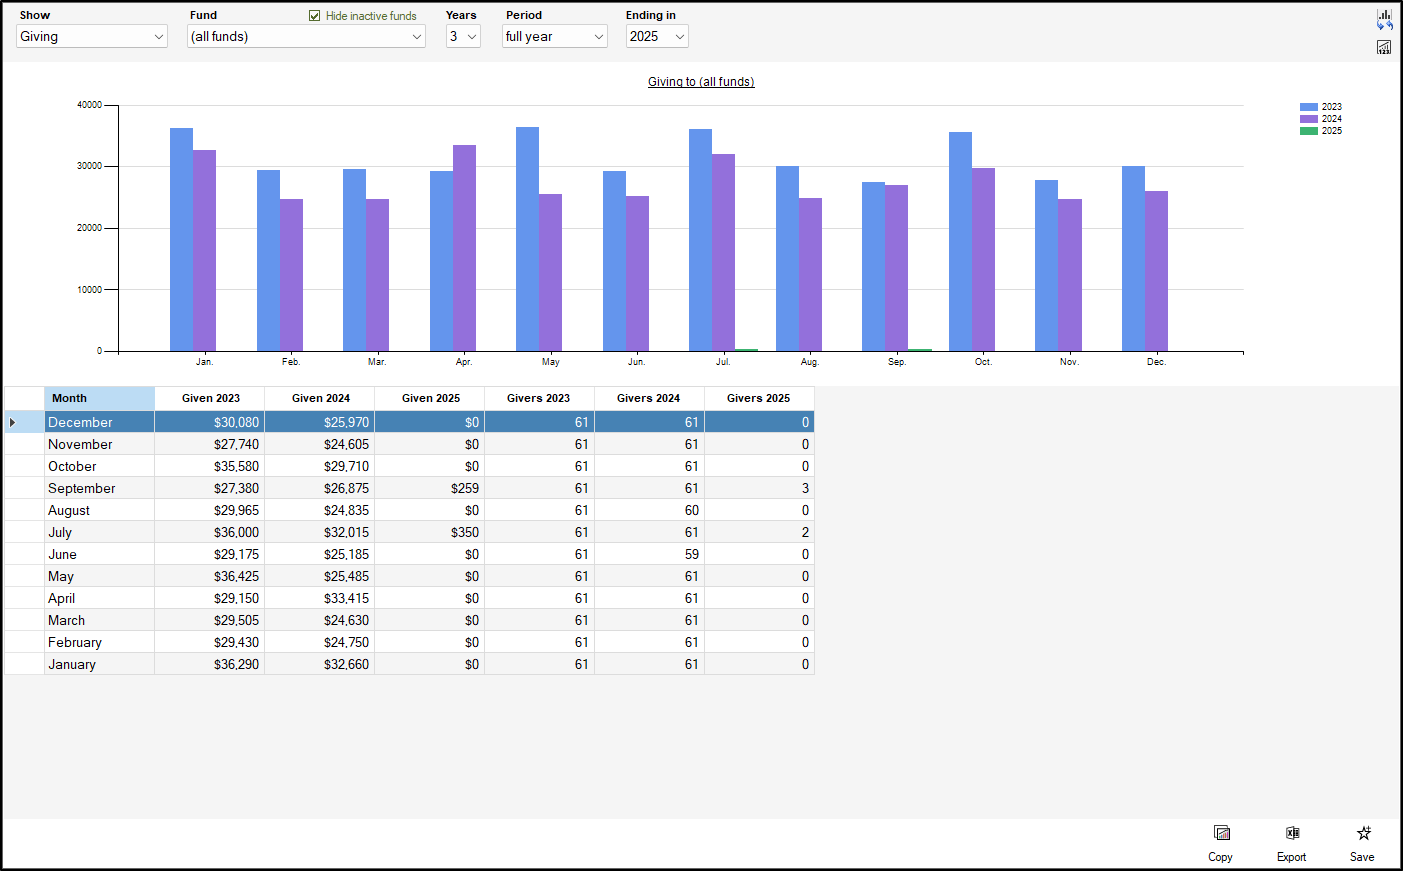Image resolution: width=1403 pixels, height=871 pixels.
Task: Sort by the Month column header
Action: pyautogui.click(x=99, y=398)
